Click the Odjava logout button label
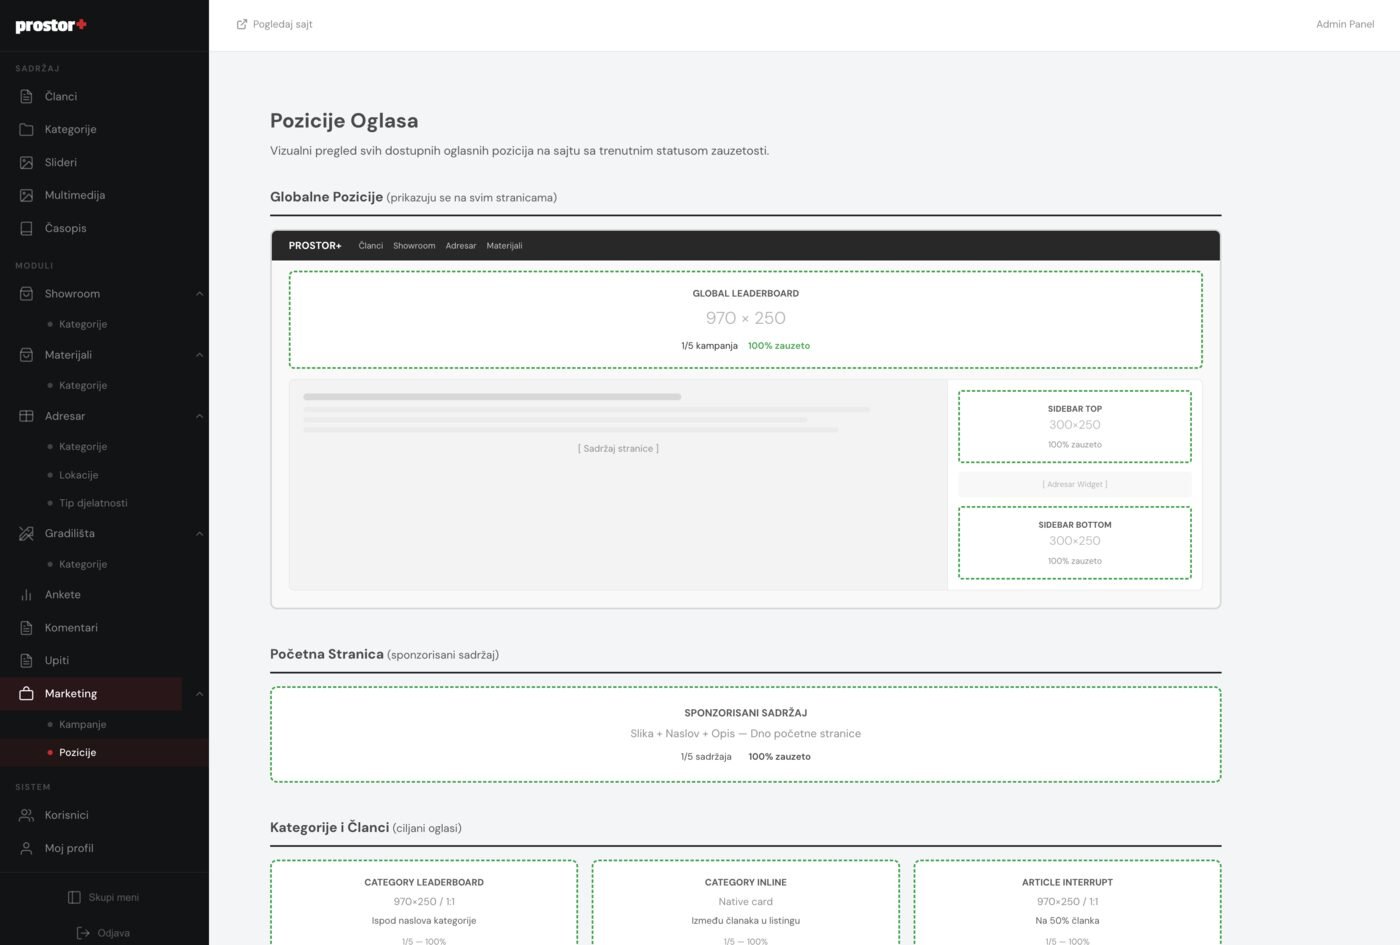Screen dimensions: 1400x945 click(114, 933)
